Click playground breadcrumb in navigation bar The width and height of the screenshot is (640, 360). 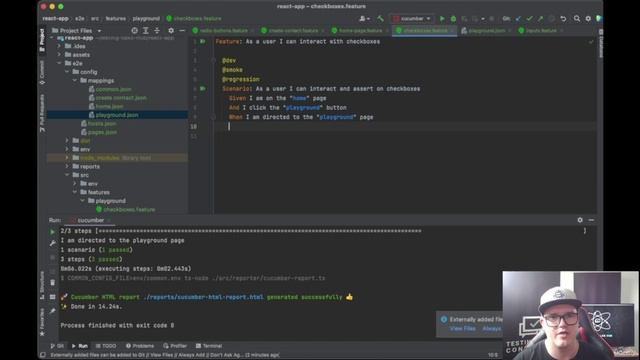(x=146, y=19)
